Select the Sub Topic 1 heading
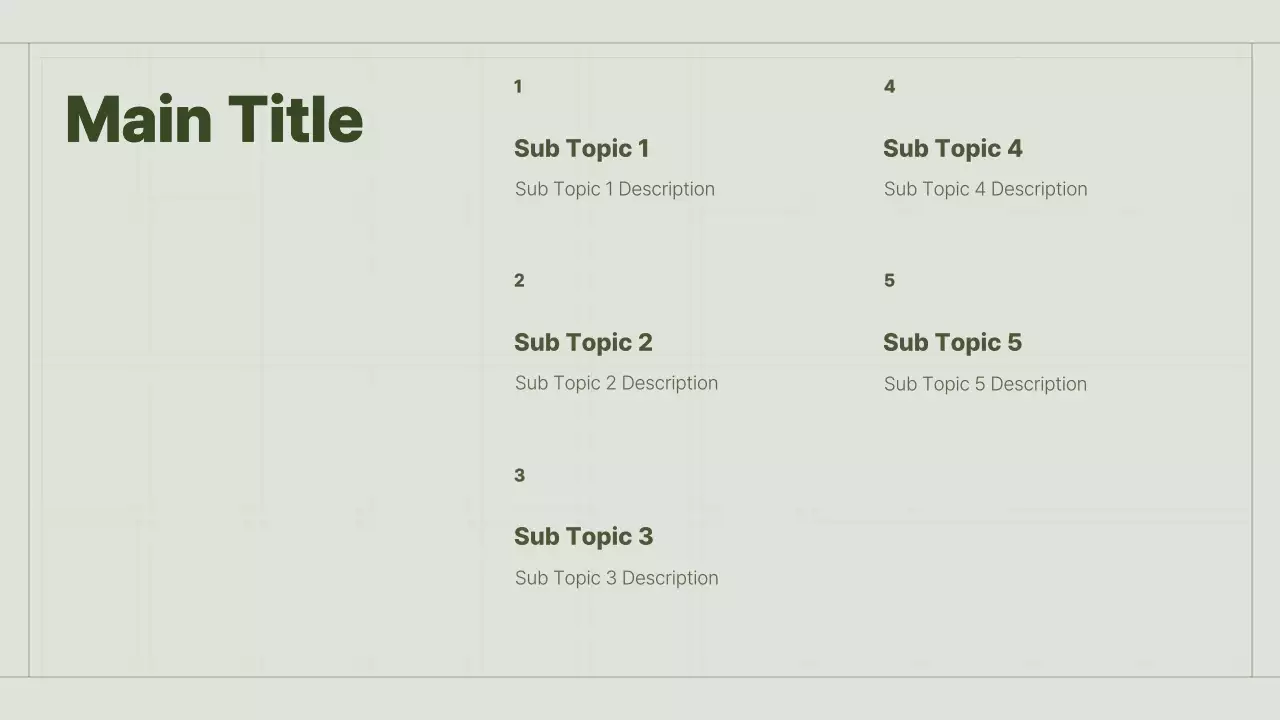The width and height of the screenshot is (1280, 720). pos(581,149)
